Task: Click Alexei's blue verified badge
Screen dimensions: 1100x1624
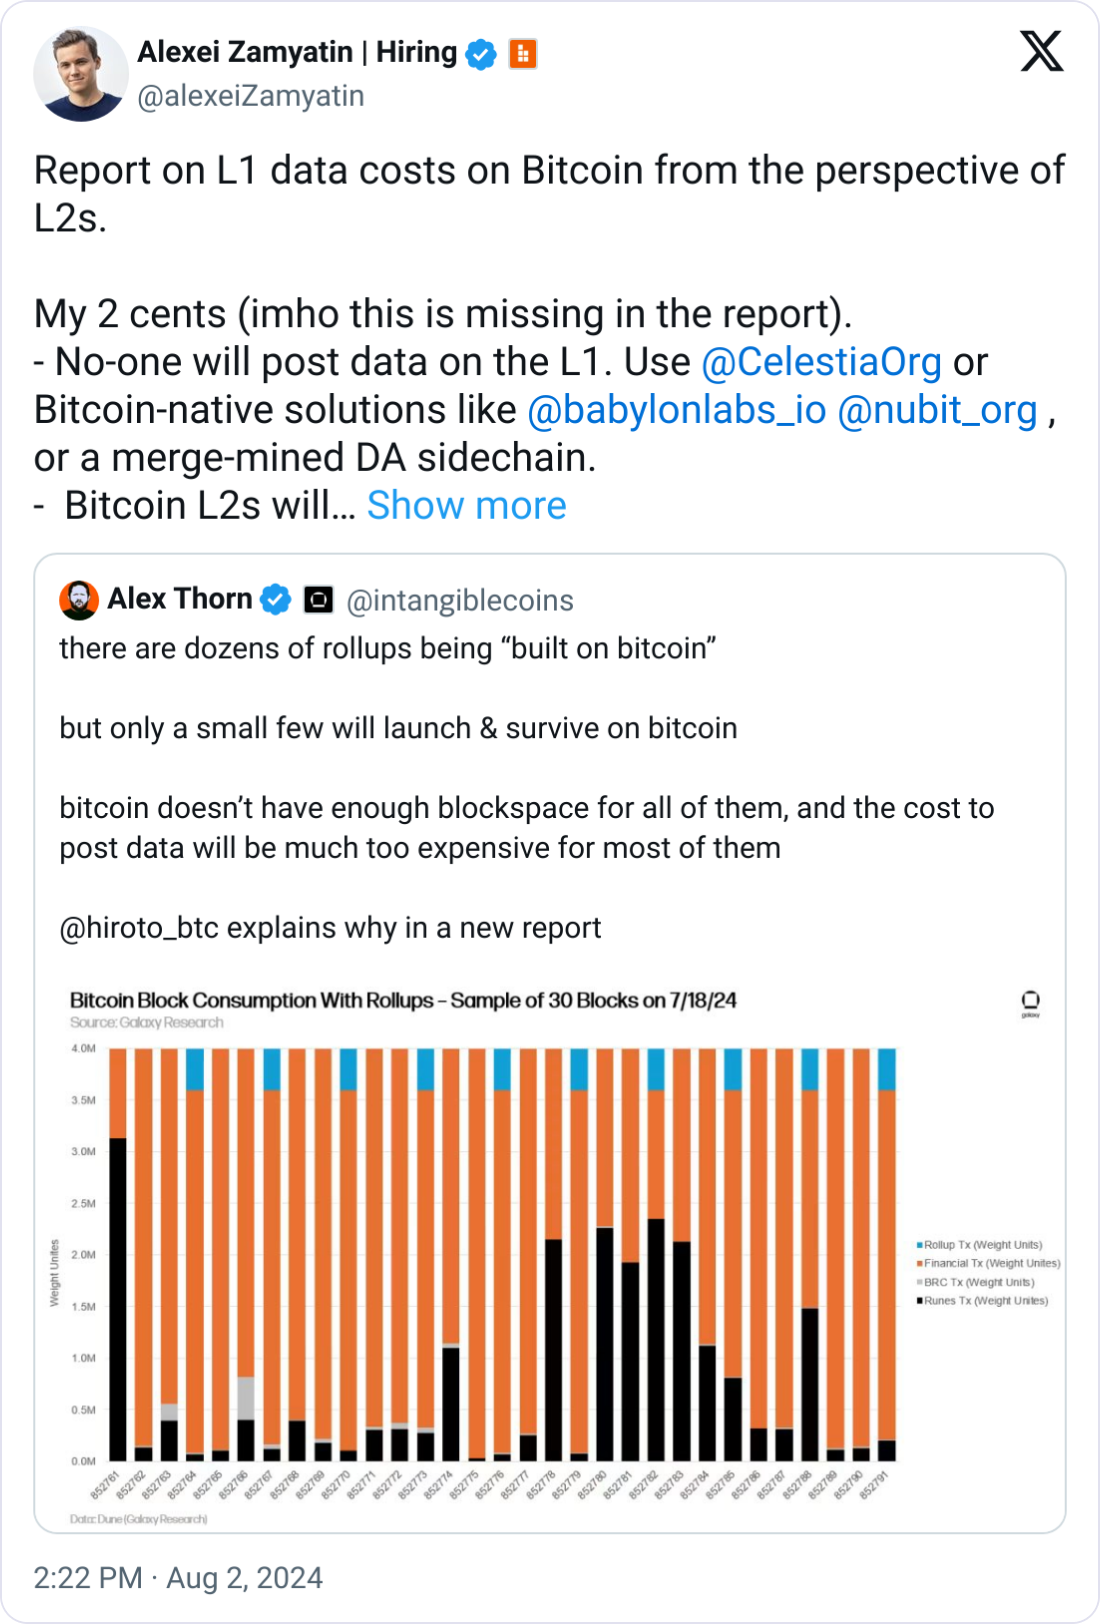Action: pyautogui.click(x=482, y=54)
